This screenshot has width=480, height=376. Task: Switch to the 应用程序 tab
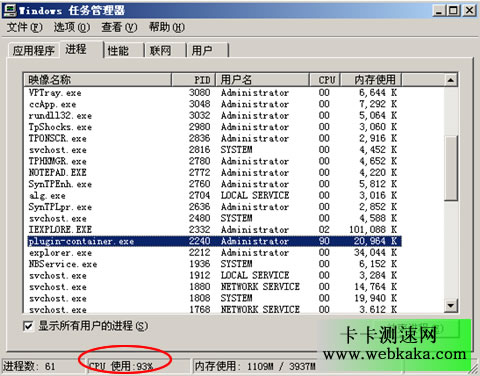pyautogui.click(x=33, y=51)
